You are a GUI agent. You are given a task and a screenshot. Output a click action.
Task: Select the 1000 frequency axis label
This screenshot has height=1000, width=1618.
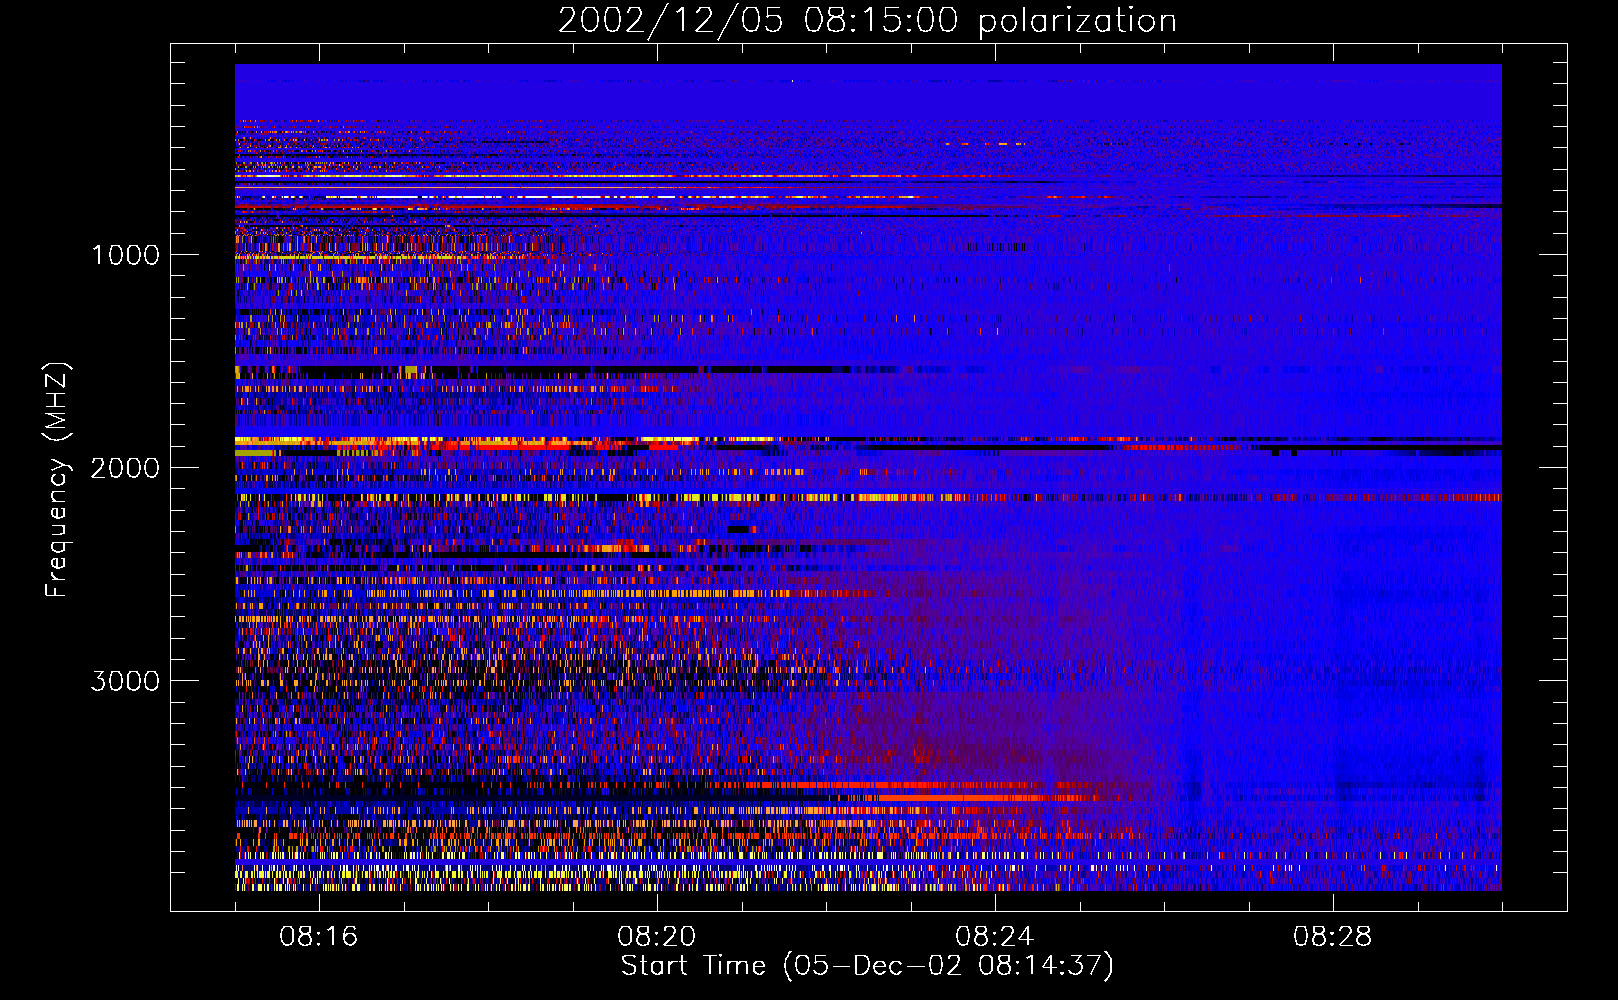[x=125, y=255]
